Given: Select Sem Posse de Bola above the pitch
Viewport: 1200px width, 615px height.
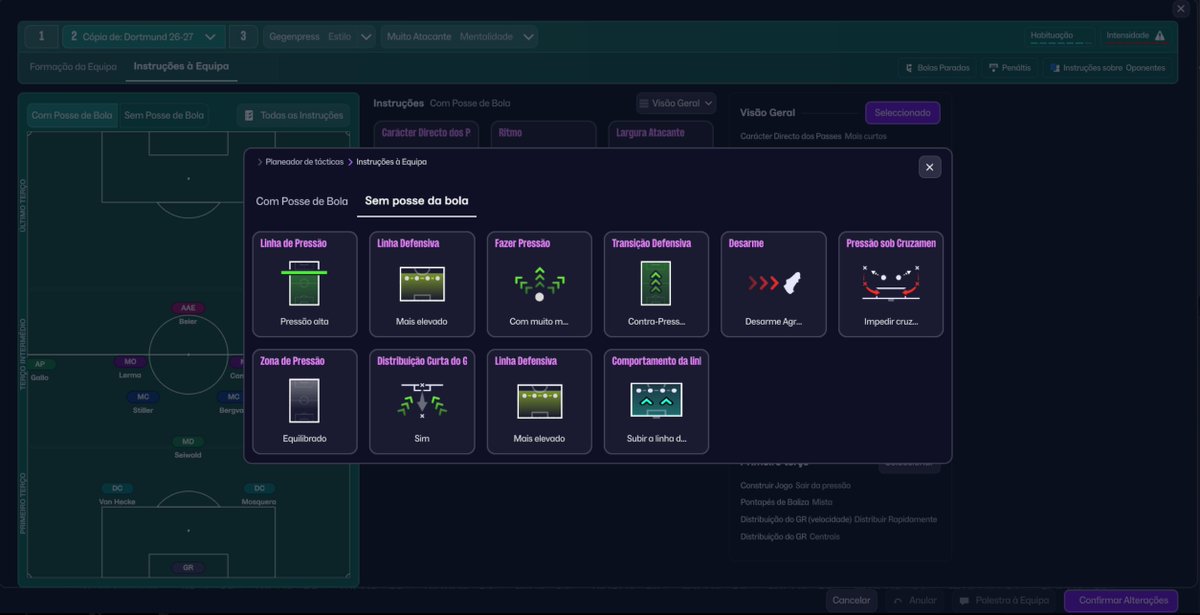Looking at the screenshot, I should tap(164, 115).
